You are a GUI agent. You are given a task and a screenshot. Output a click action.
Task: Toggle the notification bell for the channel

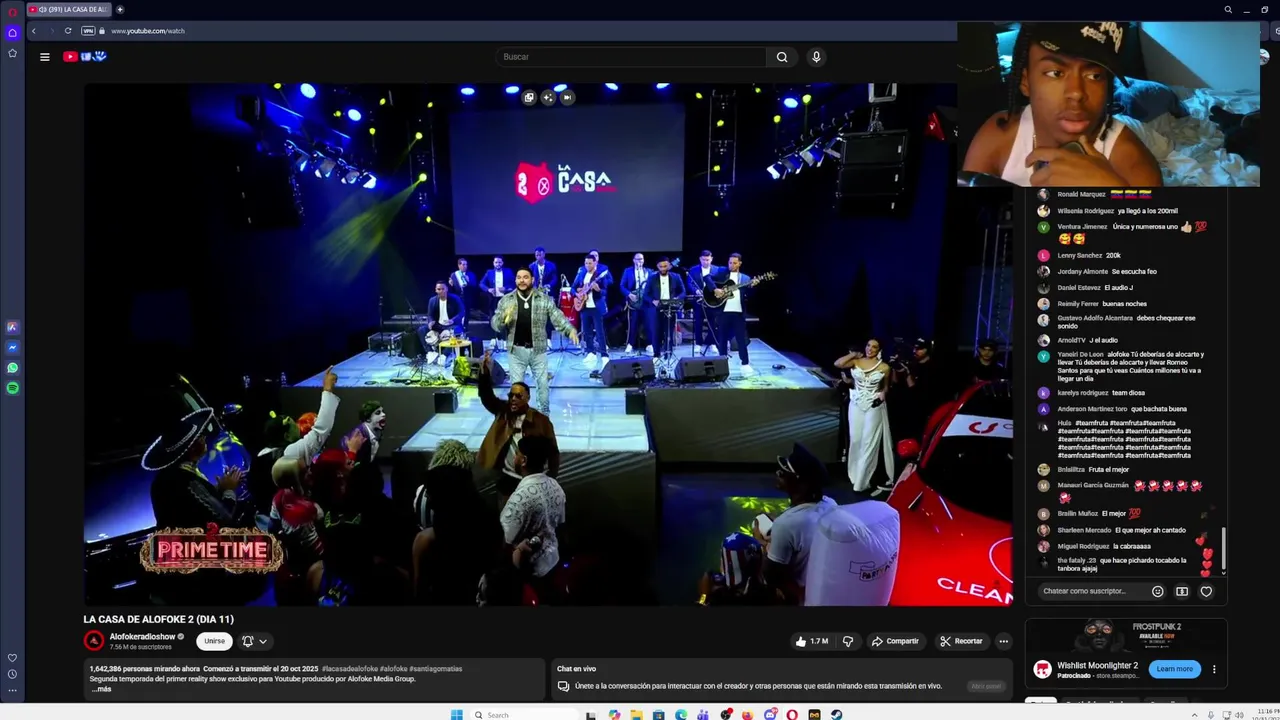[x=248, y=641]
